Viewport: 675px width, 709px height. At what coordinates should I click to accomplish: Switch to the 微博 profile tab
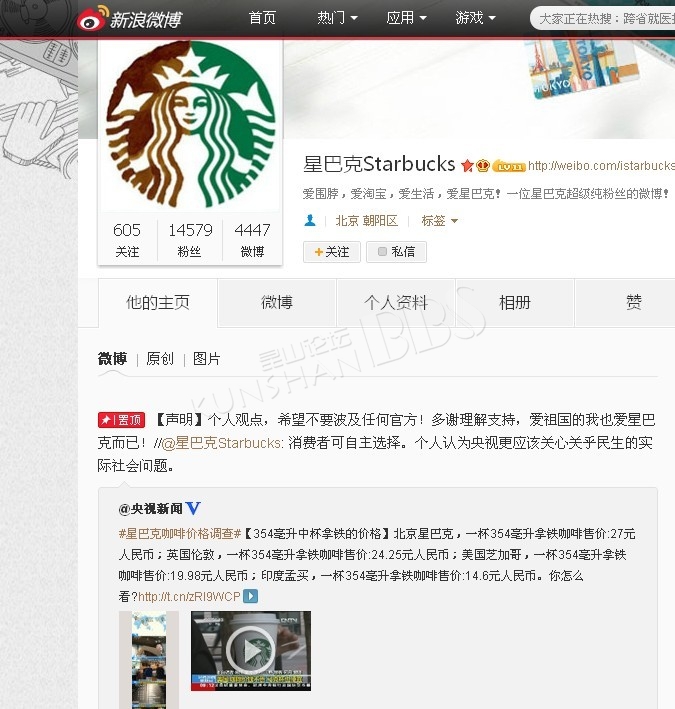tap(277, 302)
